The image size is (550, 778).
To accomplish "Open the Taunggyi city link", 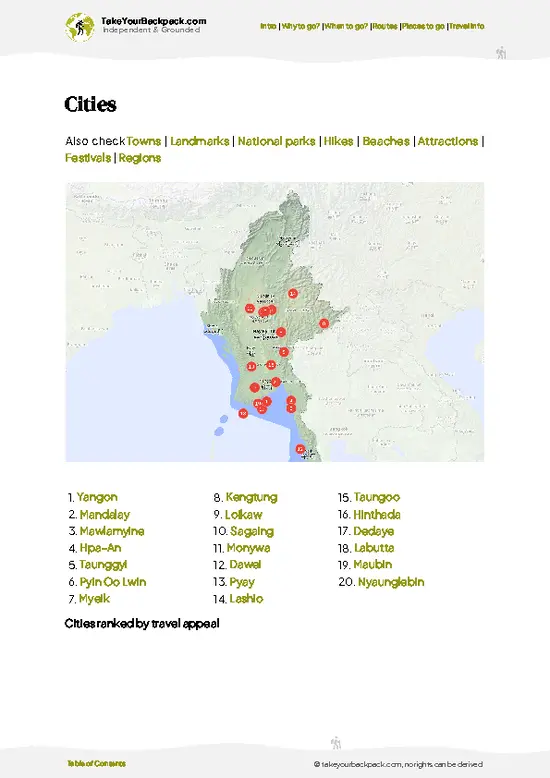I will [103, 565].
